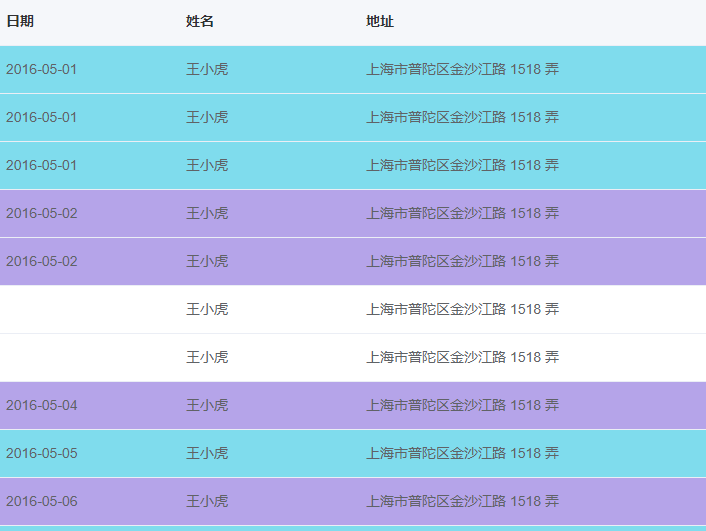The height and width of the screenshot is (531, 706).
Task: Click the address in the first 2016-05-01 row
Action: point(462,69)
